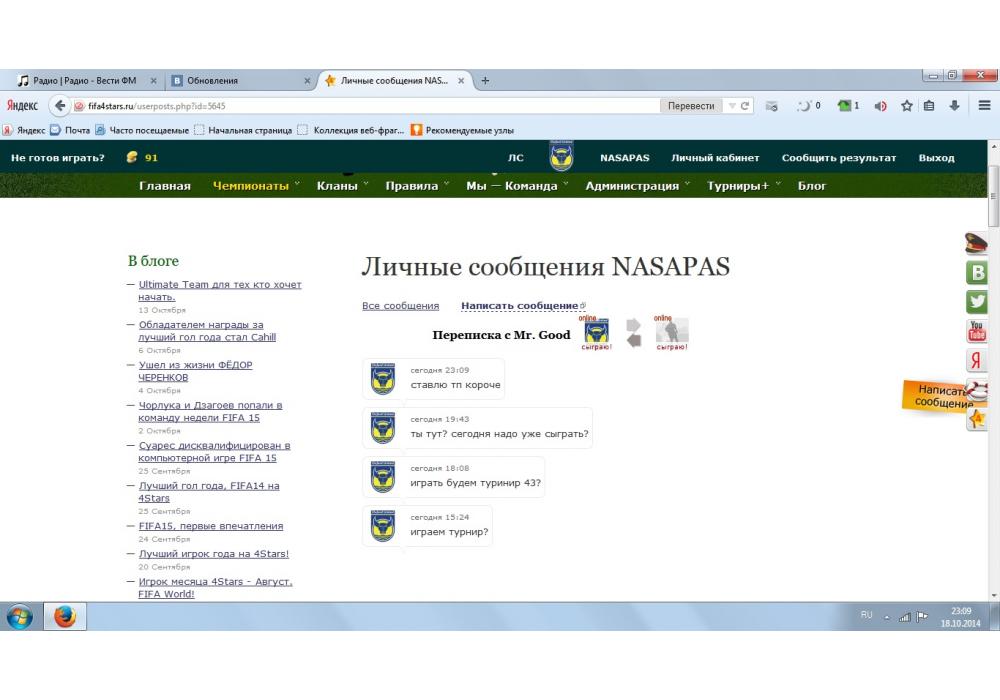This screenshot has height=700, width=1000.
Task: Click the Перевести button in the address bar
Action: click(x=691, y=106)
